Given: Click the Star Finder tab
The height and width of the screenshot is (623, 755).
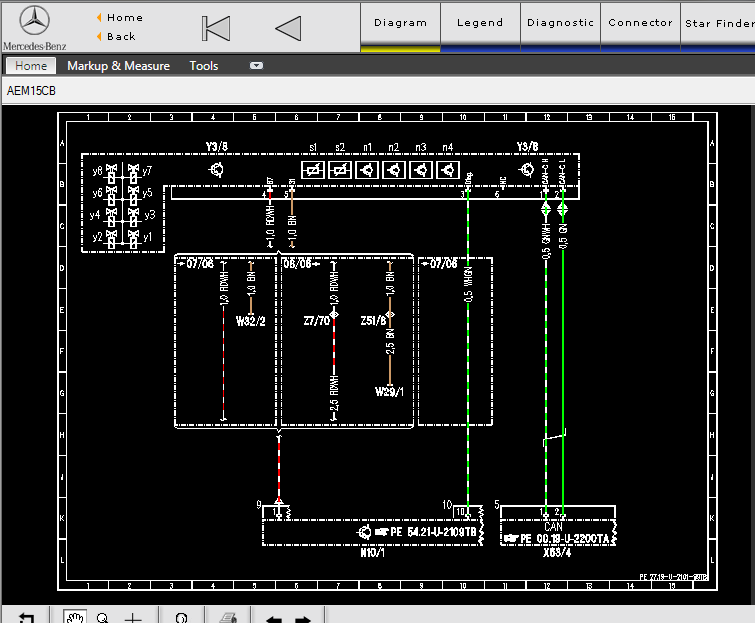Looking at the screenshot, I should coord(719,23).
